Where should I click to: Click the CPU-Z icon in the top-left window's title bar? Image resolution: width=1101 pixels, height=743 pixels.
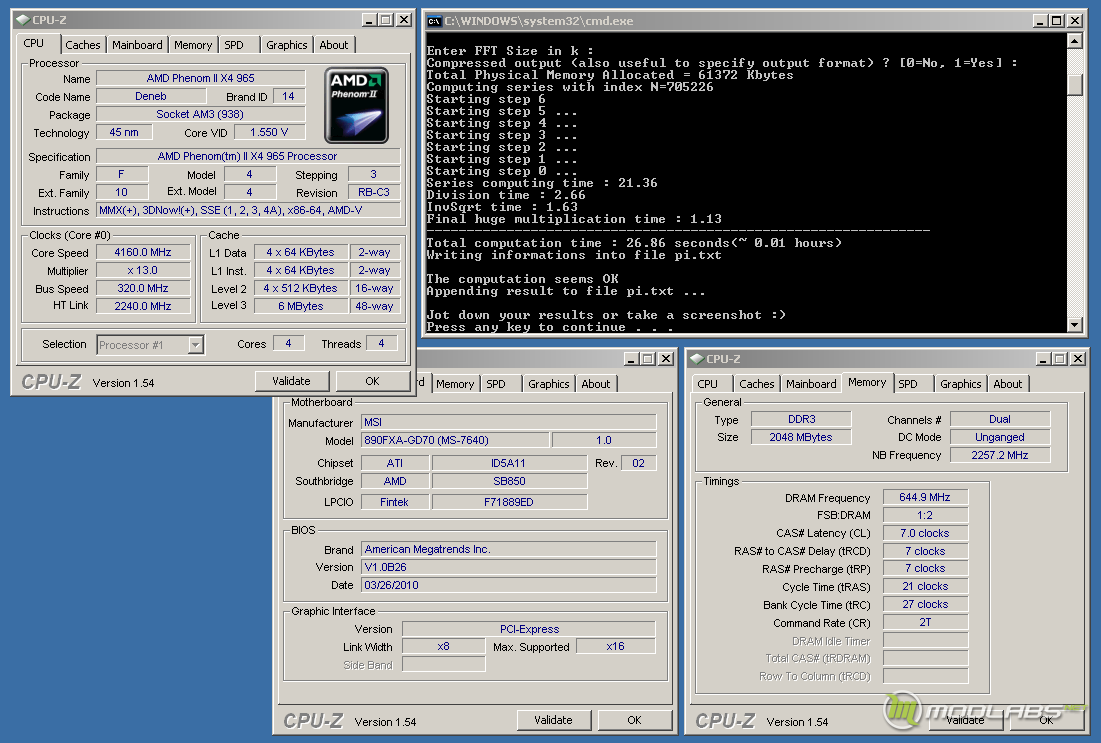click(x=22, y=20)
